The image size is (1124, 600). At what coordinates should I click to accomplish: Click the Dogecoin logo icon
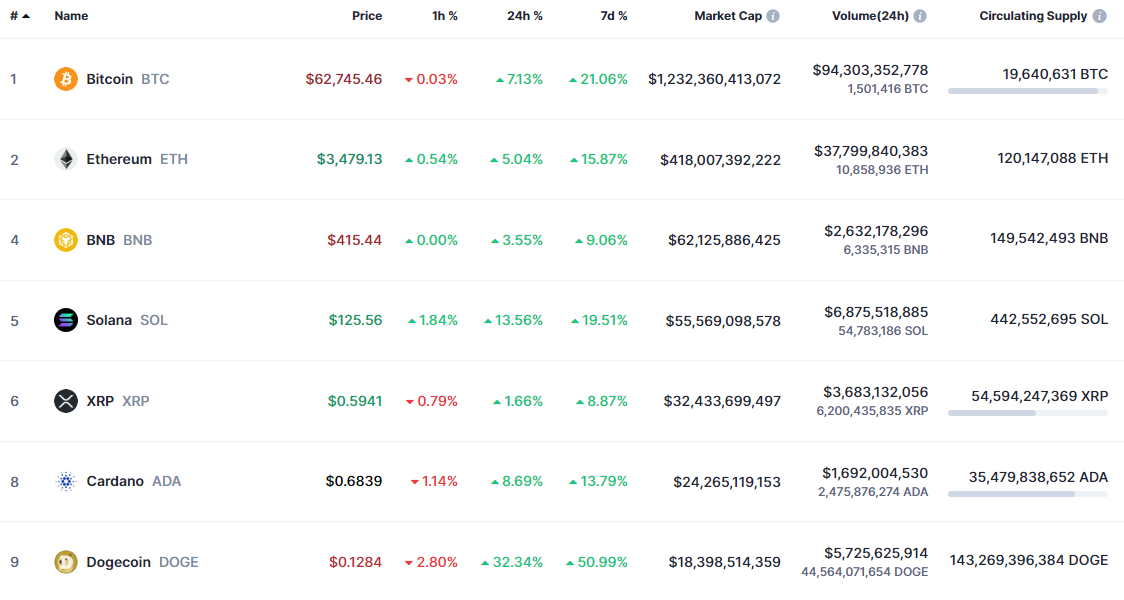click(66, 561)
